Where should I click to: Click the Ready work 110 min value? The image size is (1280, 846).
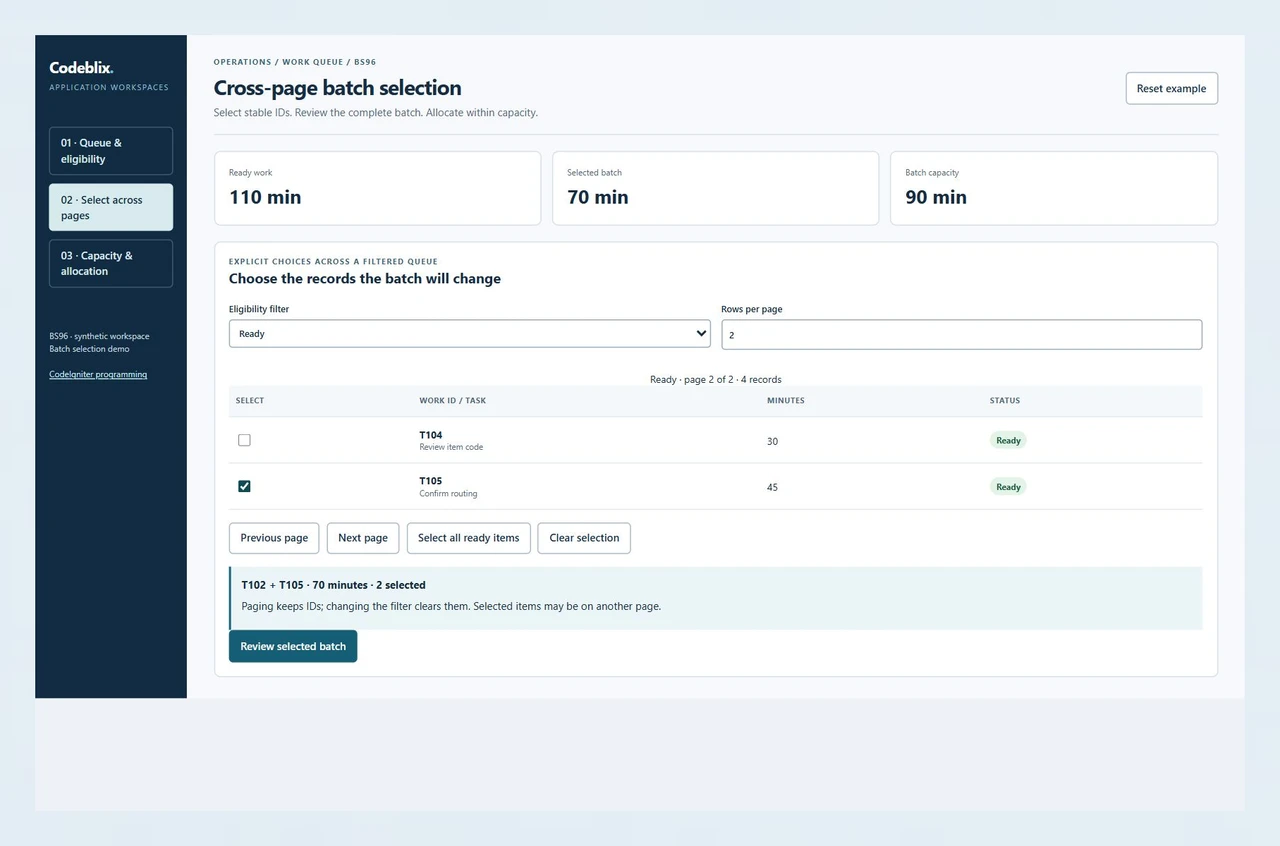tap(265, 197)
